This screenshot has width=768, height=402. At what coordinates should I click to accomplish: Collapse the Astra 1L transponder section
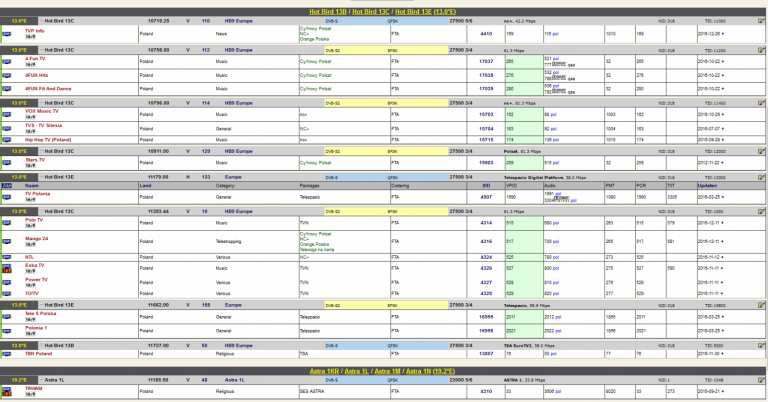pyautogui.click(x=42, y=380)
